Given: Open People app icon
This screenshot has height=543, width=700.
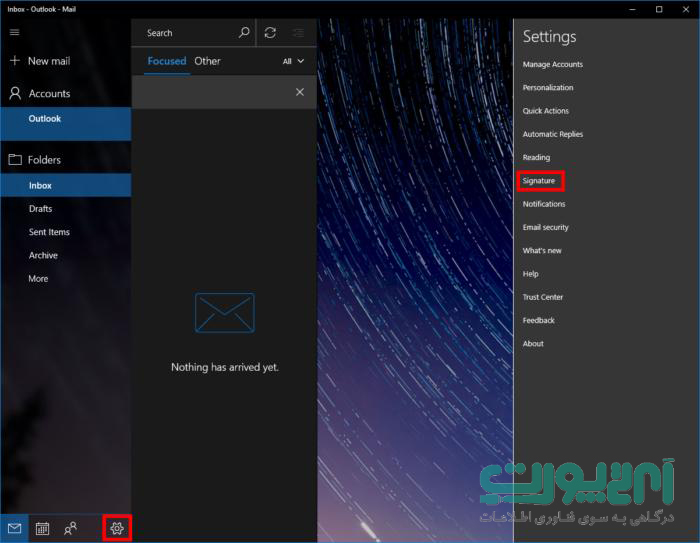Looking at the screenshot, I should 70,528.
